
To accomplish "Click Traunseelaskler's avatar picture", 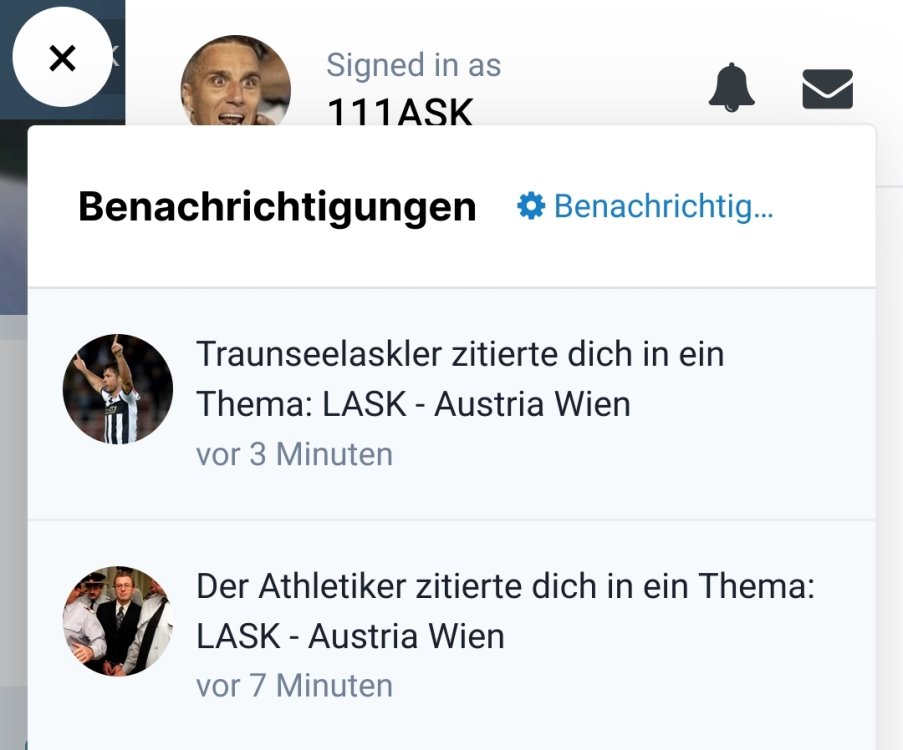I will coord(118,389).
